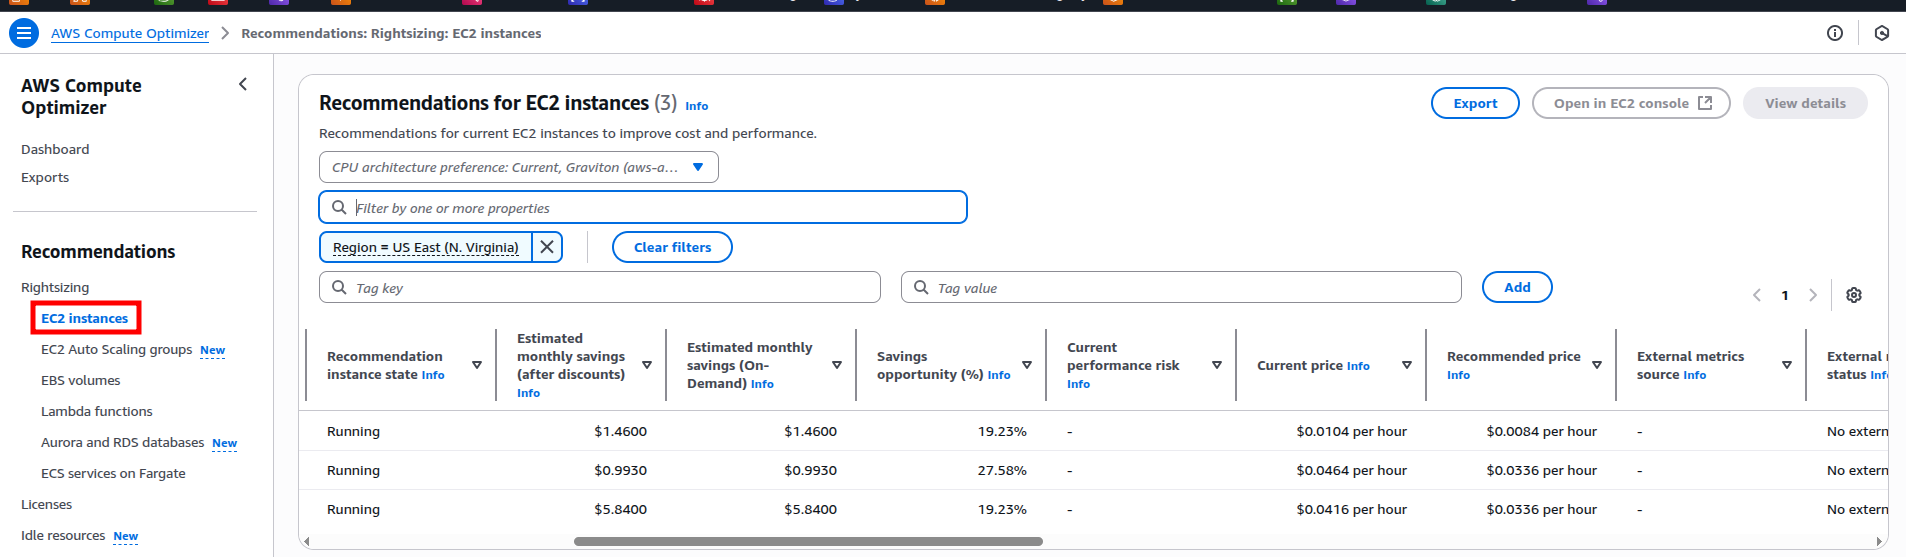Collapse the AWS Compute Optimizer sidebar
The image size is (1906, 557).
[243, 85]
